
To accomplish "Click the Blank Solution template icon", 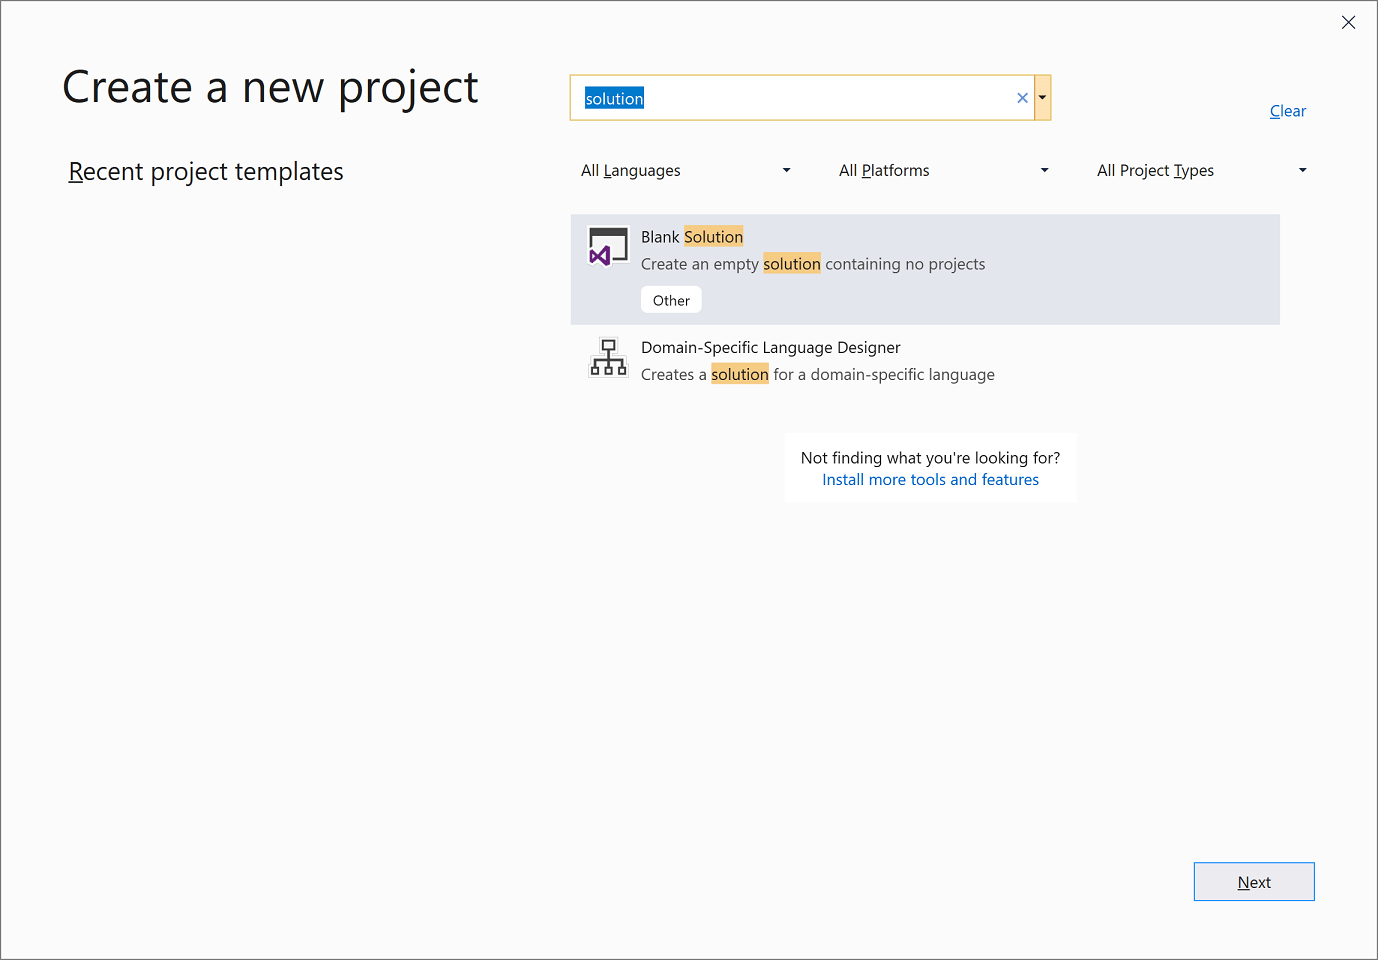I will [608, 247].
